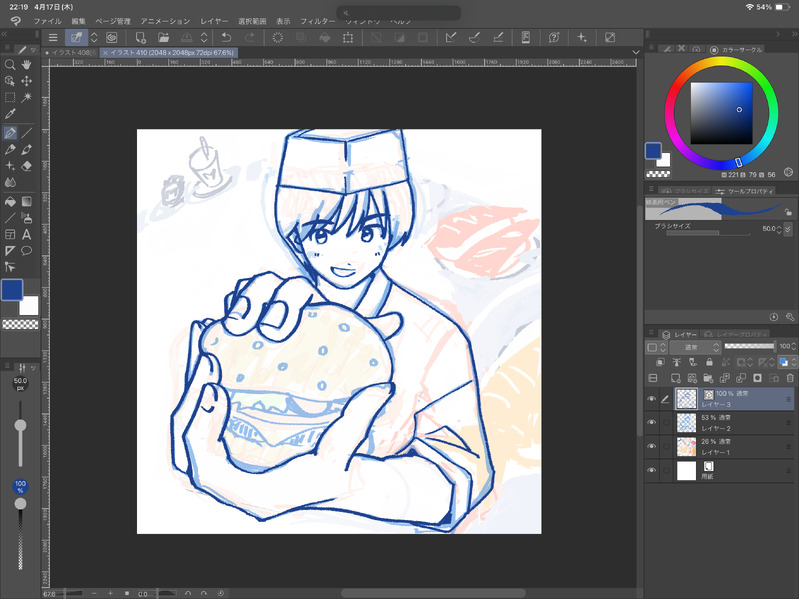799x599 pixels.
Task: Tick the checkbox beside レイヤー 1
Action: pos(666,446)
